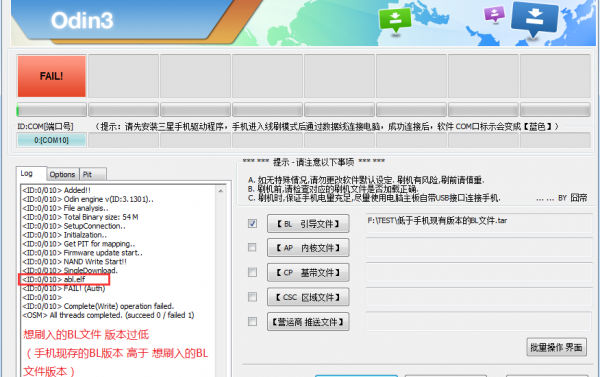Screen dimensions: 600x377
Task: Click the BL 引导文件 button
Action: 308,224
